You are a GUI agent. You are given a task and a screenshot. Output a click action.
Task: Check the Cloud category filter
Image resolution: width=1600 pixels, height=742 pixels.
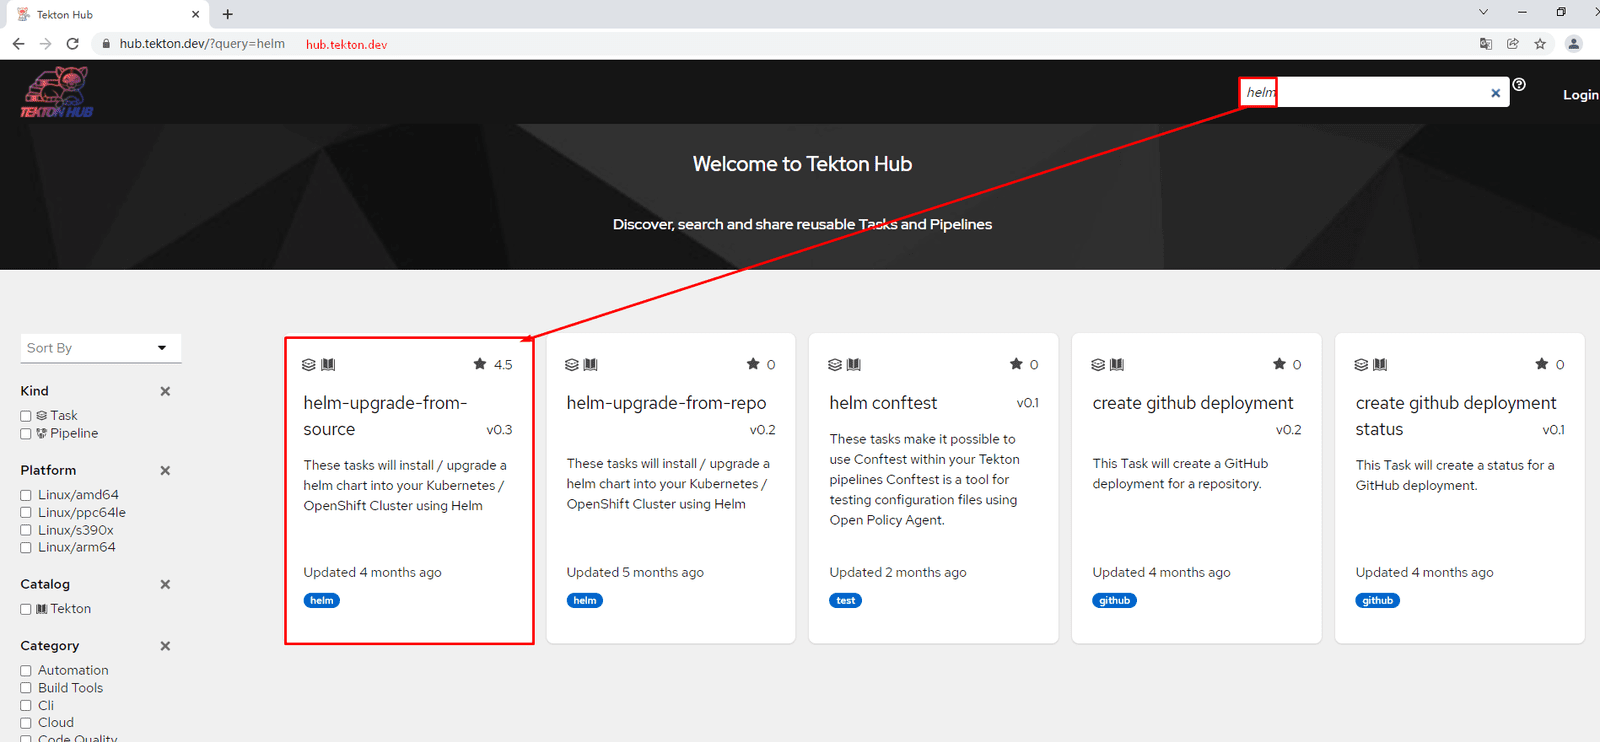26,723
